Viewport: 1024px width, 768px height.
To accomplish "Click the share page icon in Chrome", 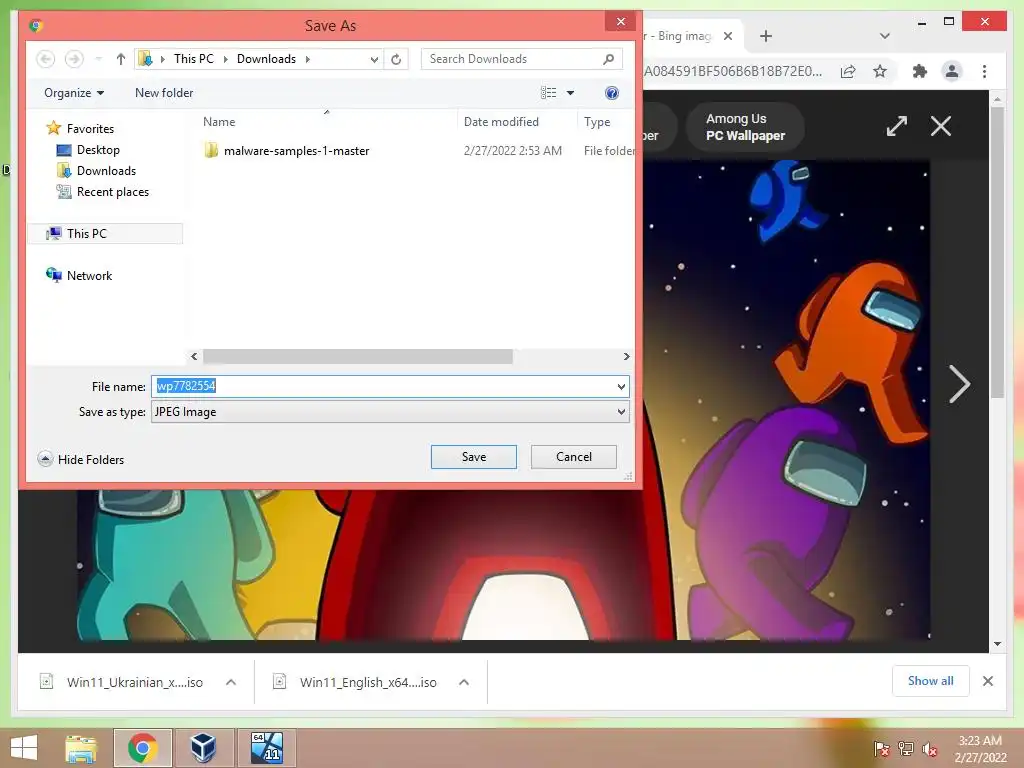I will (848, 71).
